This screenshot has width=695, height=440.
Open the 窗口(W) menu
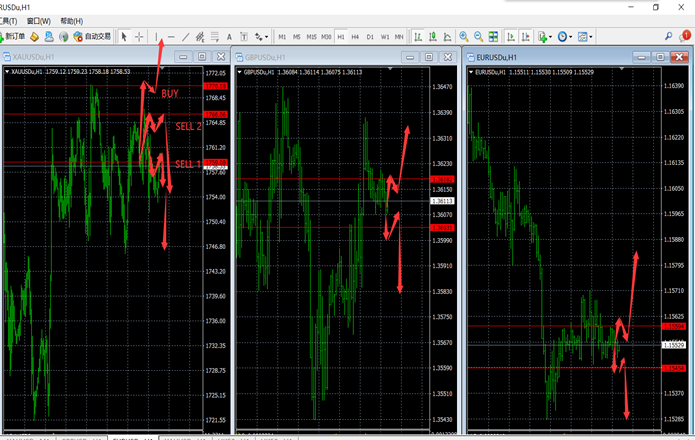coord(40,20)
